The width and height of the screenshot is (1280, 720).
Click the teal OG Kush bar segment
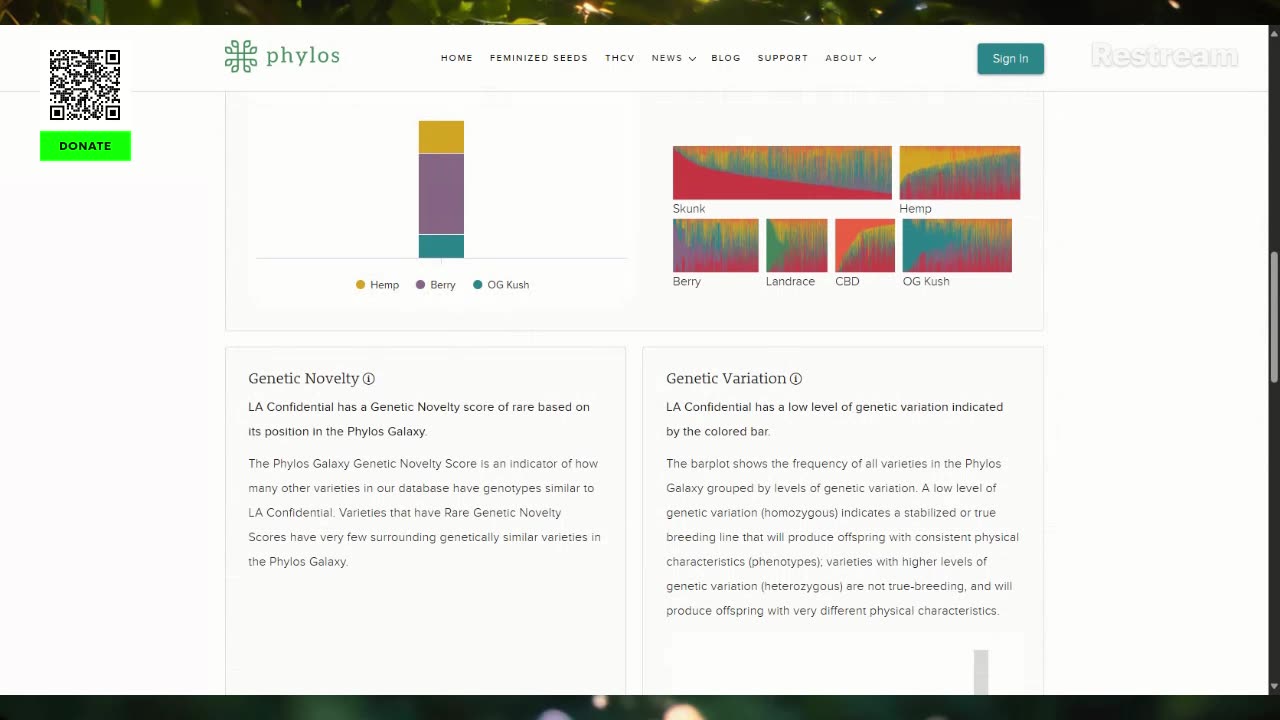441,246
